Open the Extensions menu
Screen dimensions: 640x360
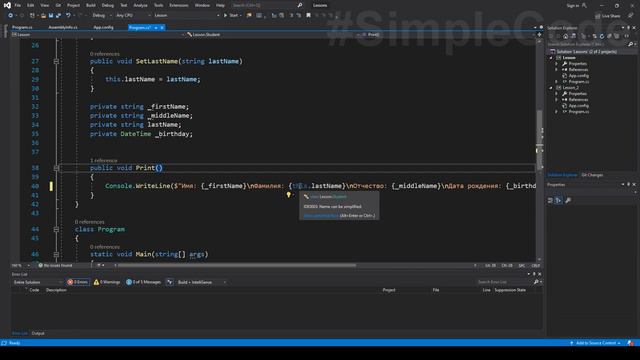[179, 5]
